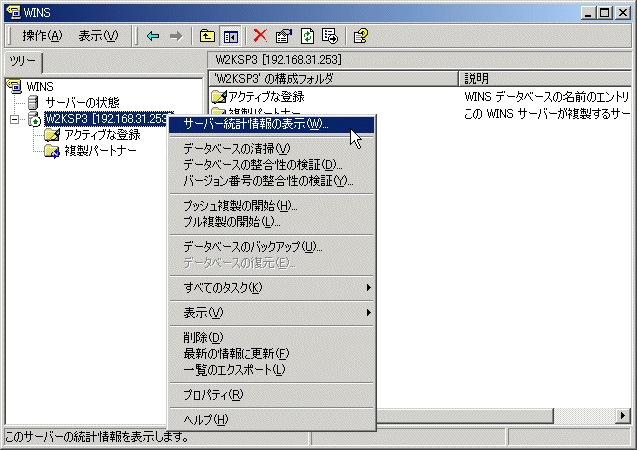
Task: Click the WINS title bar application icon
Action: click(13, 12)
